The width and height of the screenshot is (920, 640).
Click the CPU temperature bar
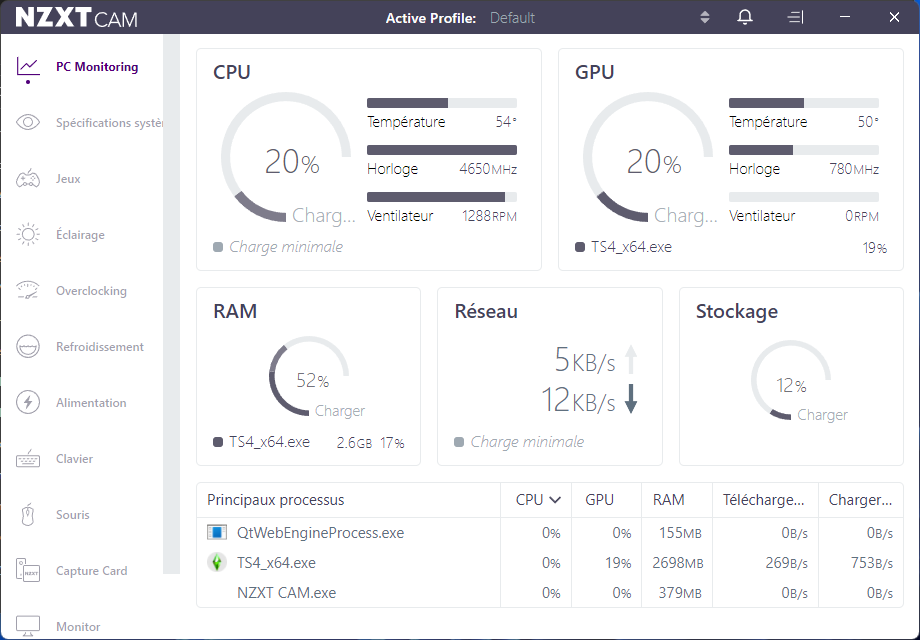tap(441, 103)
